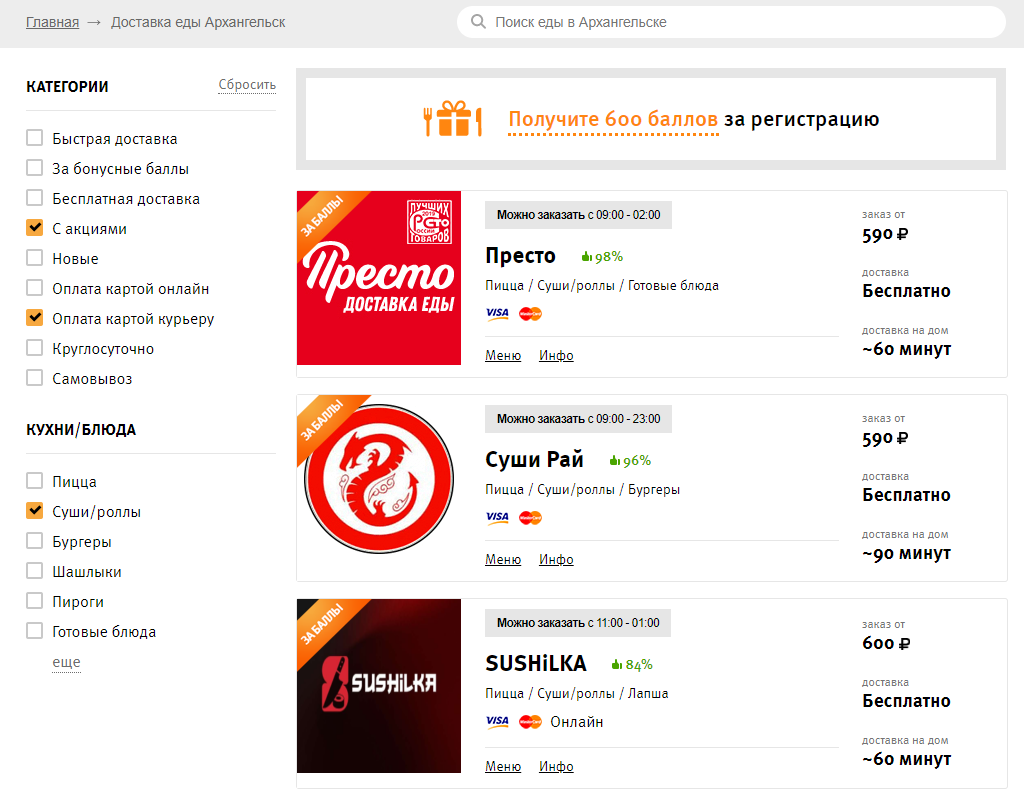The width and height of the screenshot is (1024, 803).
Task: Check the Пицца cuisine filter
Action: [x=35, y=481]
